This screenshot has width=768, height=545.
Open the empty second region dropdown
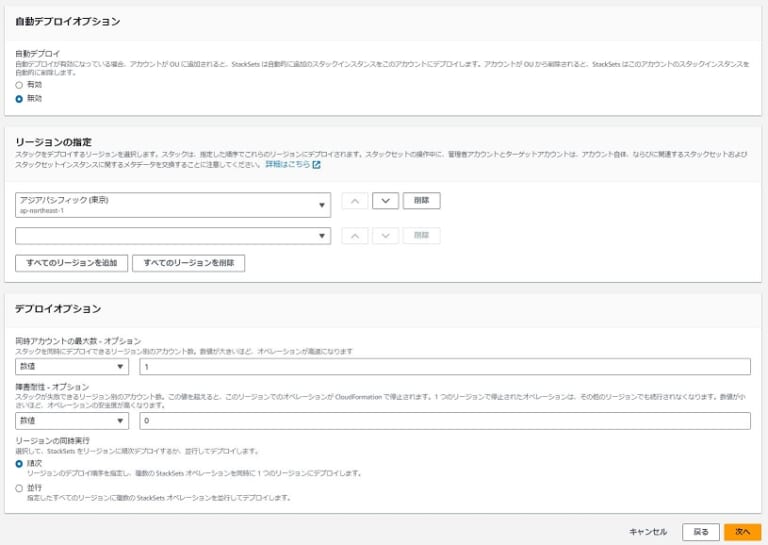173,236
